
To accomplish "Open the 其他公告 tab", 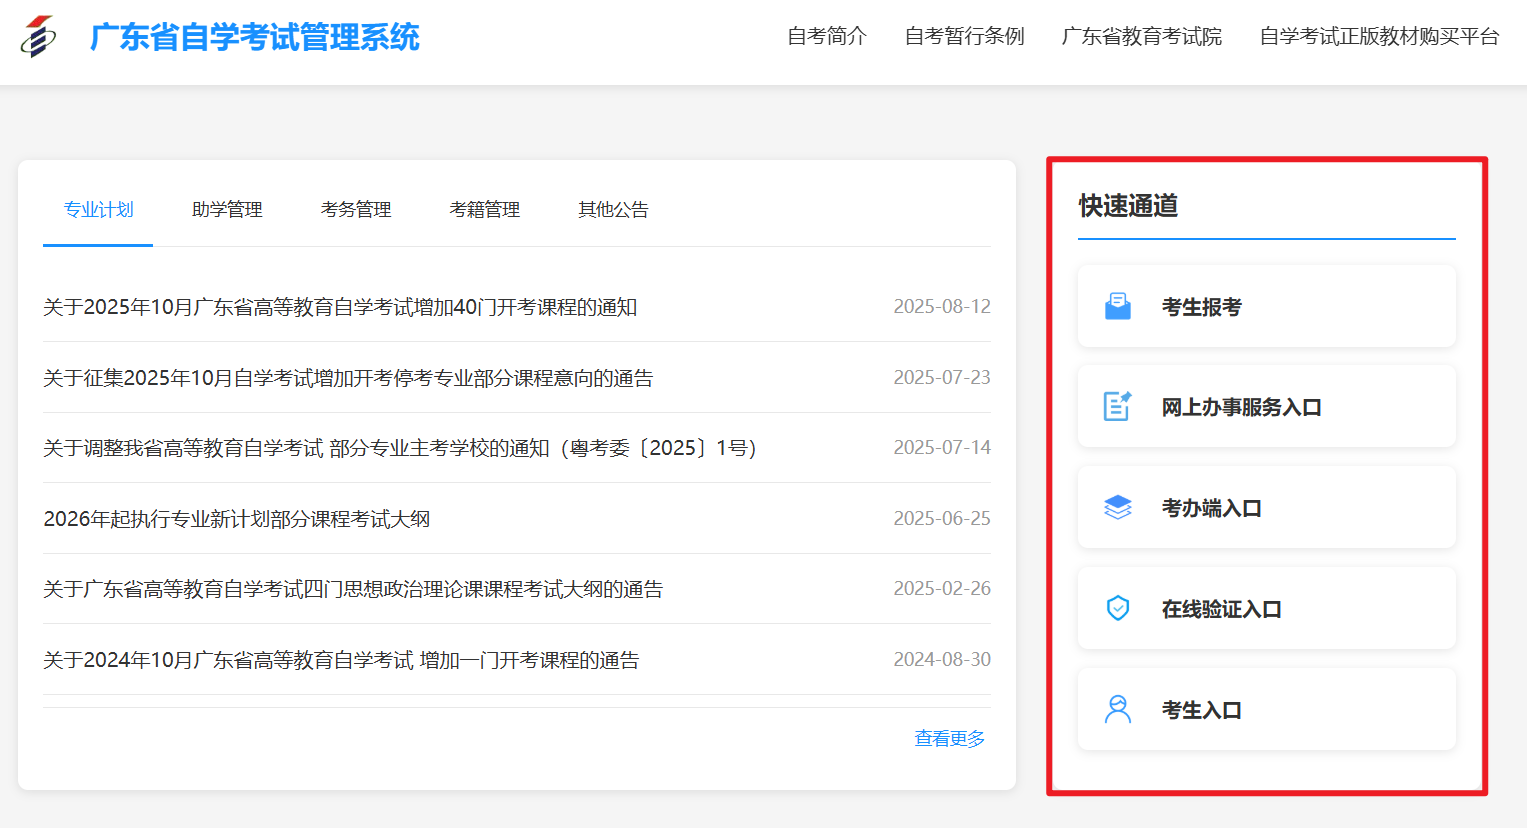I will coord(613,209).
